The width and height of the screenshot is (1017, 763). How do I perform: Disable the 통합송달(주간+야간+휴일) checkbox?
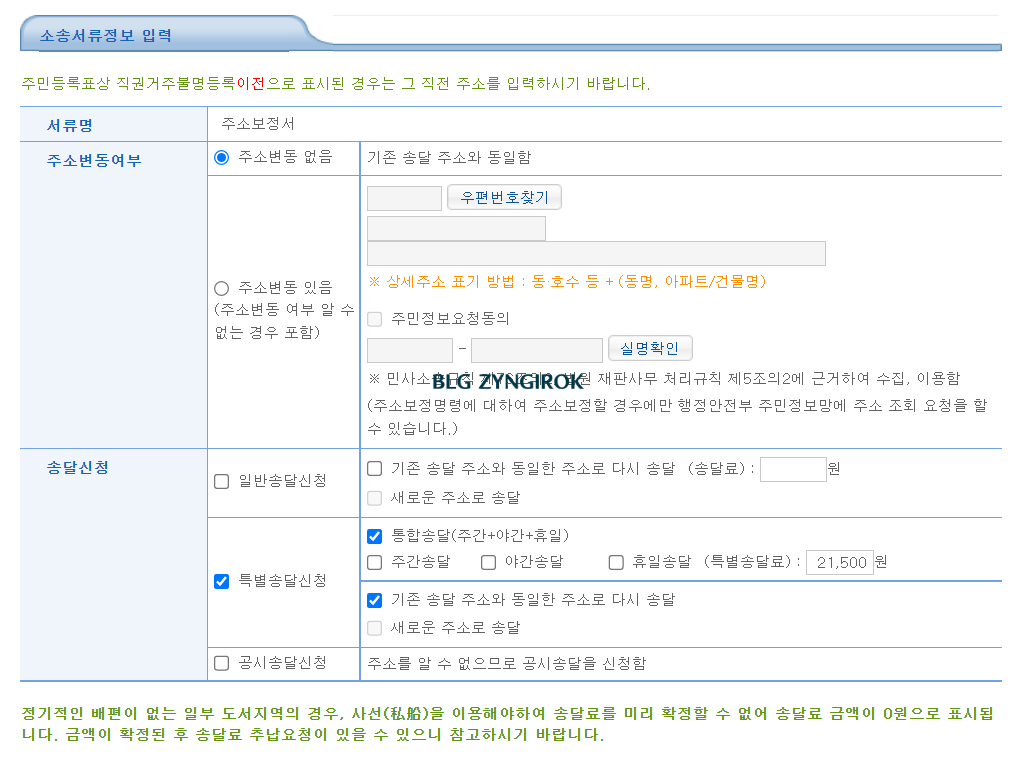coord(375,536)
